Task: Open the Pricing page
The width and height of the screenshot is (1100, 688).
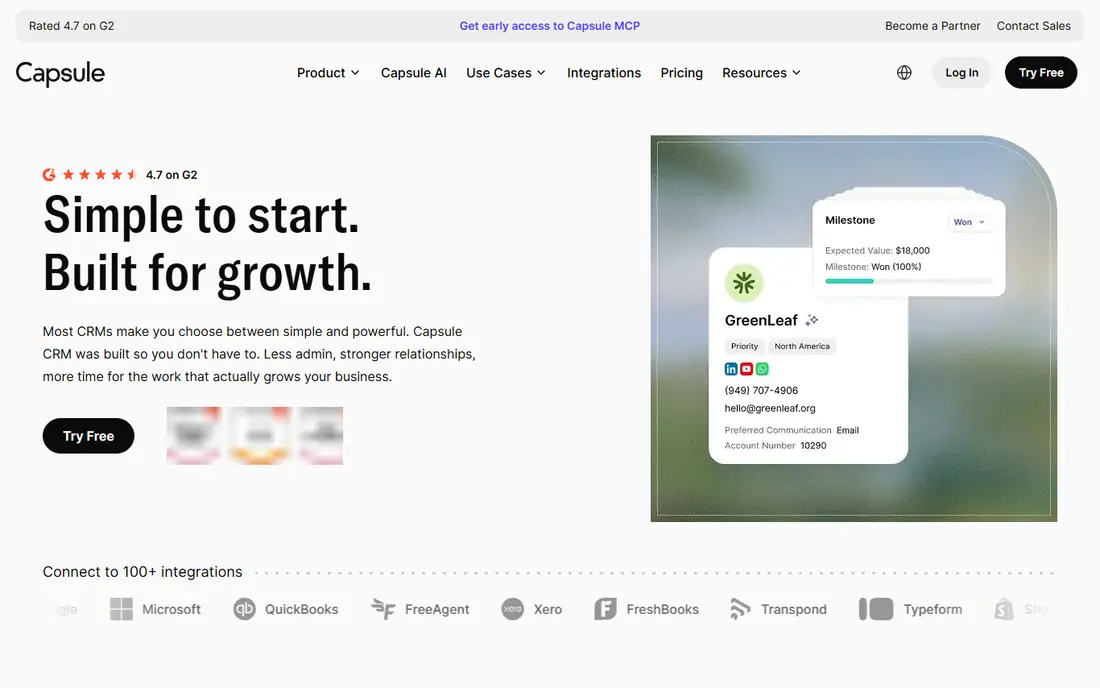Action: pos(681,73)
